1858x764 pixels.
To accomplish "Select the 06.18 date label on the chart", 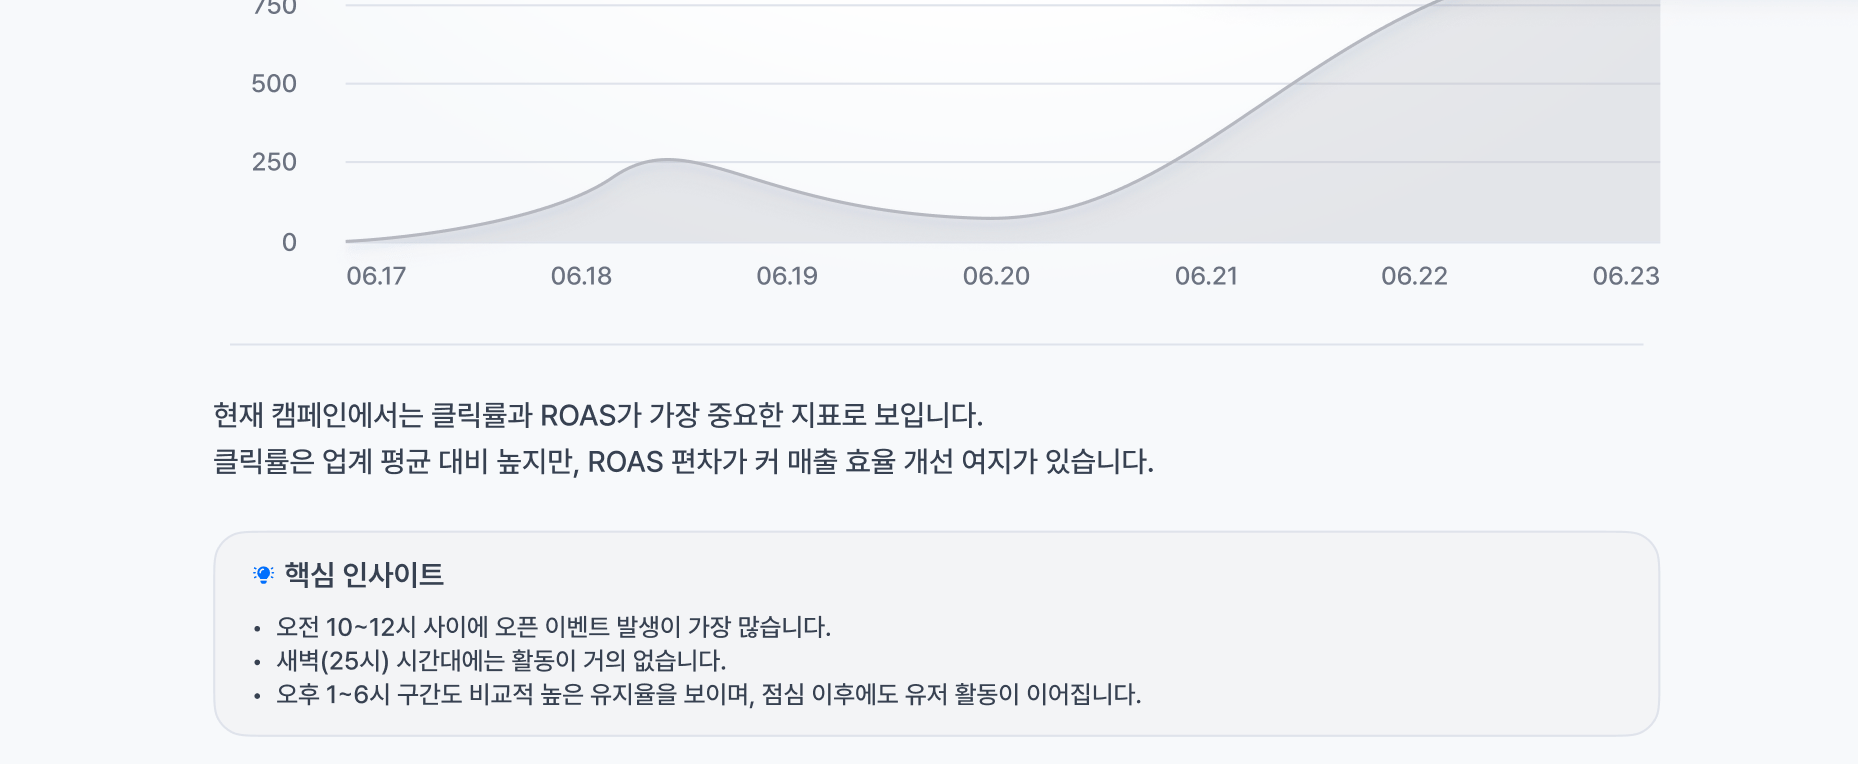I will click(581, 276).
